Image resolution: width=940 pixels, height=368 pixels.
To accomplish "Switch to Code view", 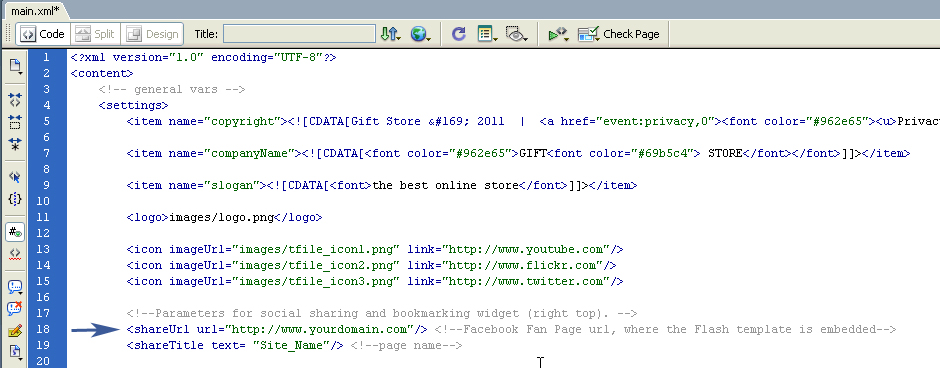I will point(42,34).
